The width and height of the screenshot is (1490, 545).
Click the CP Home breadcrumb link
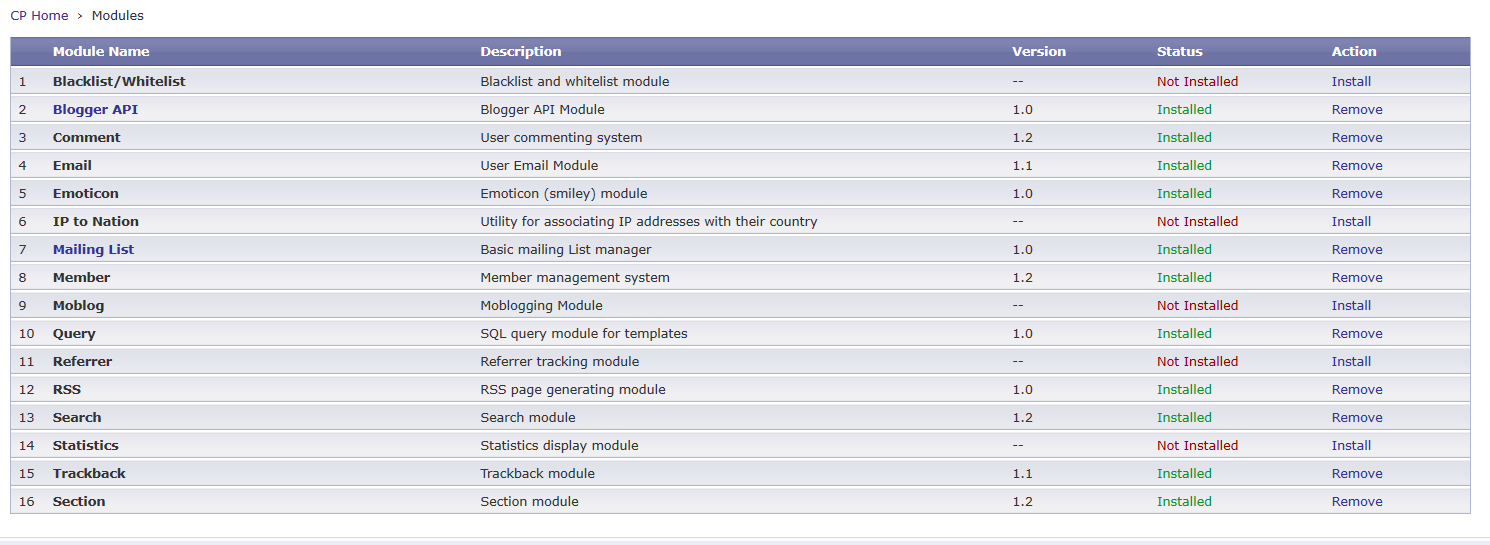(39, 15)
